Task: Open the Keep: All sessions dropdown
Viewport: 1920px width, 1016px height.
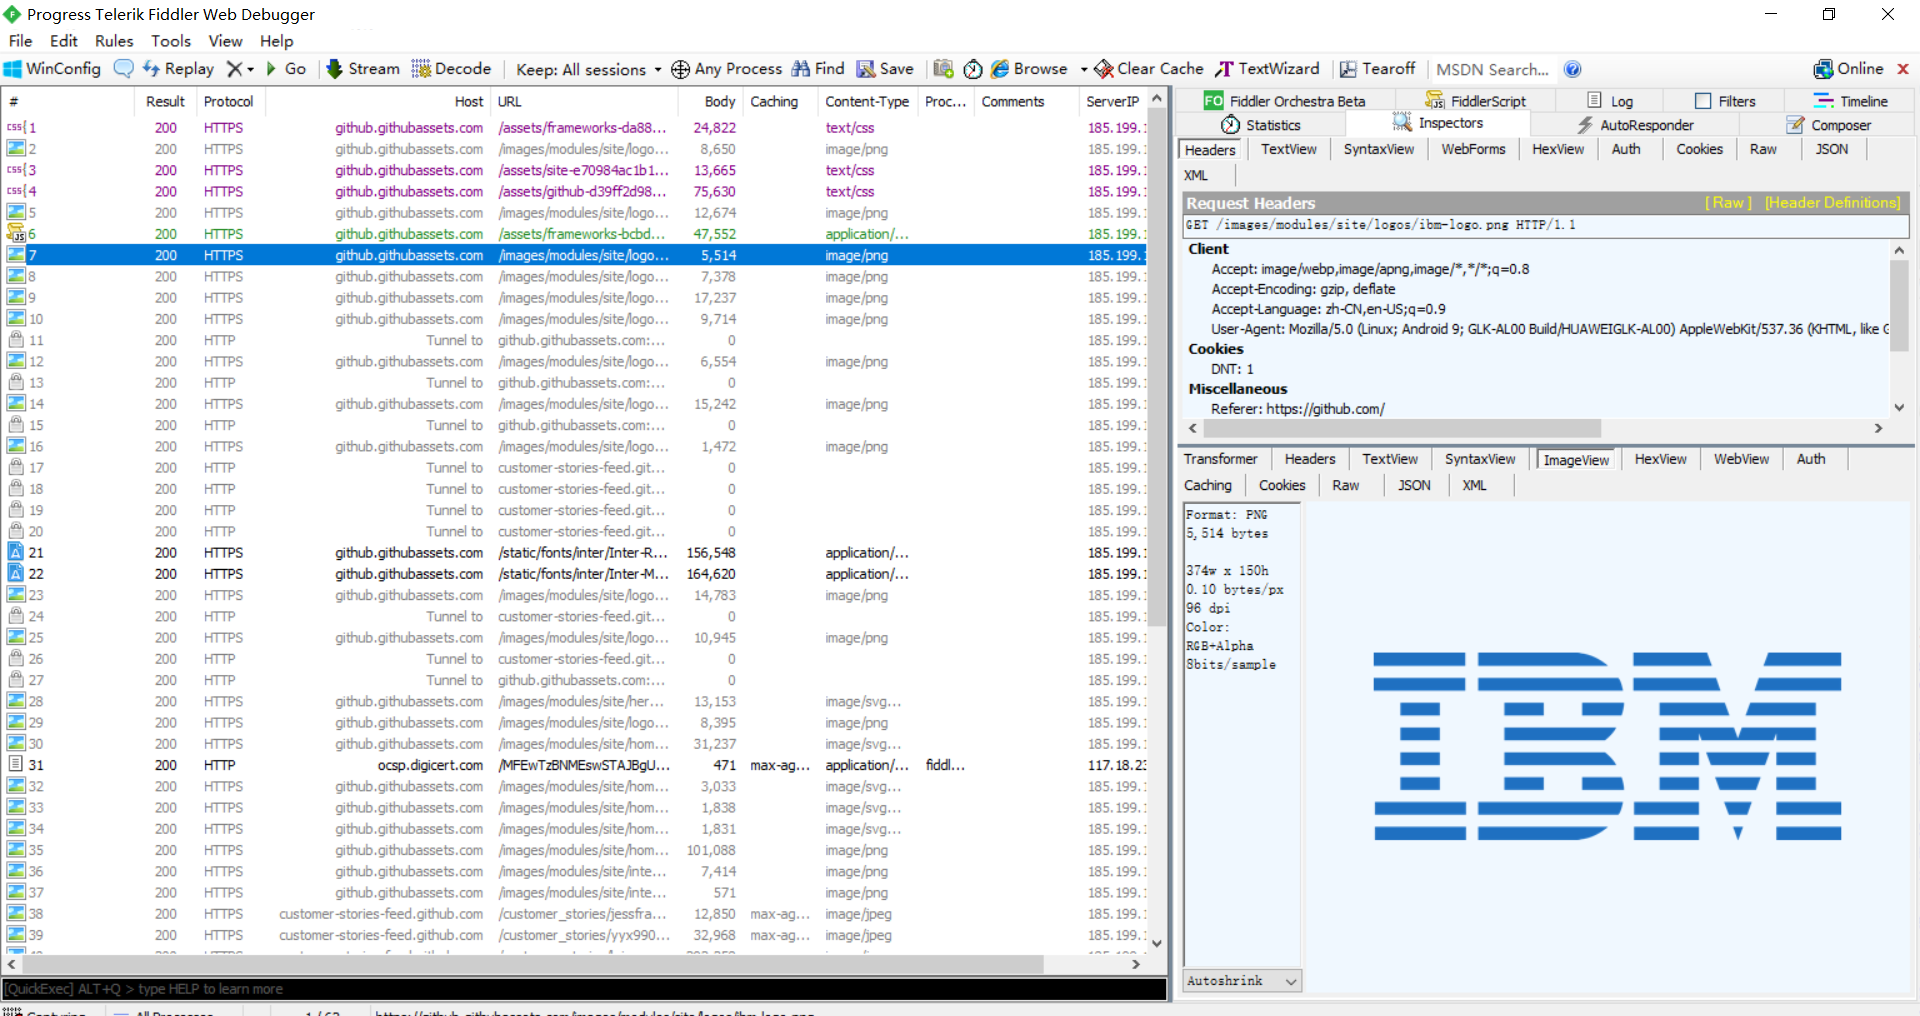Action: [588, 69]
